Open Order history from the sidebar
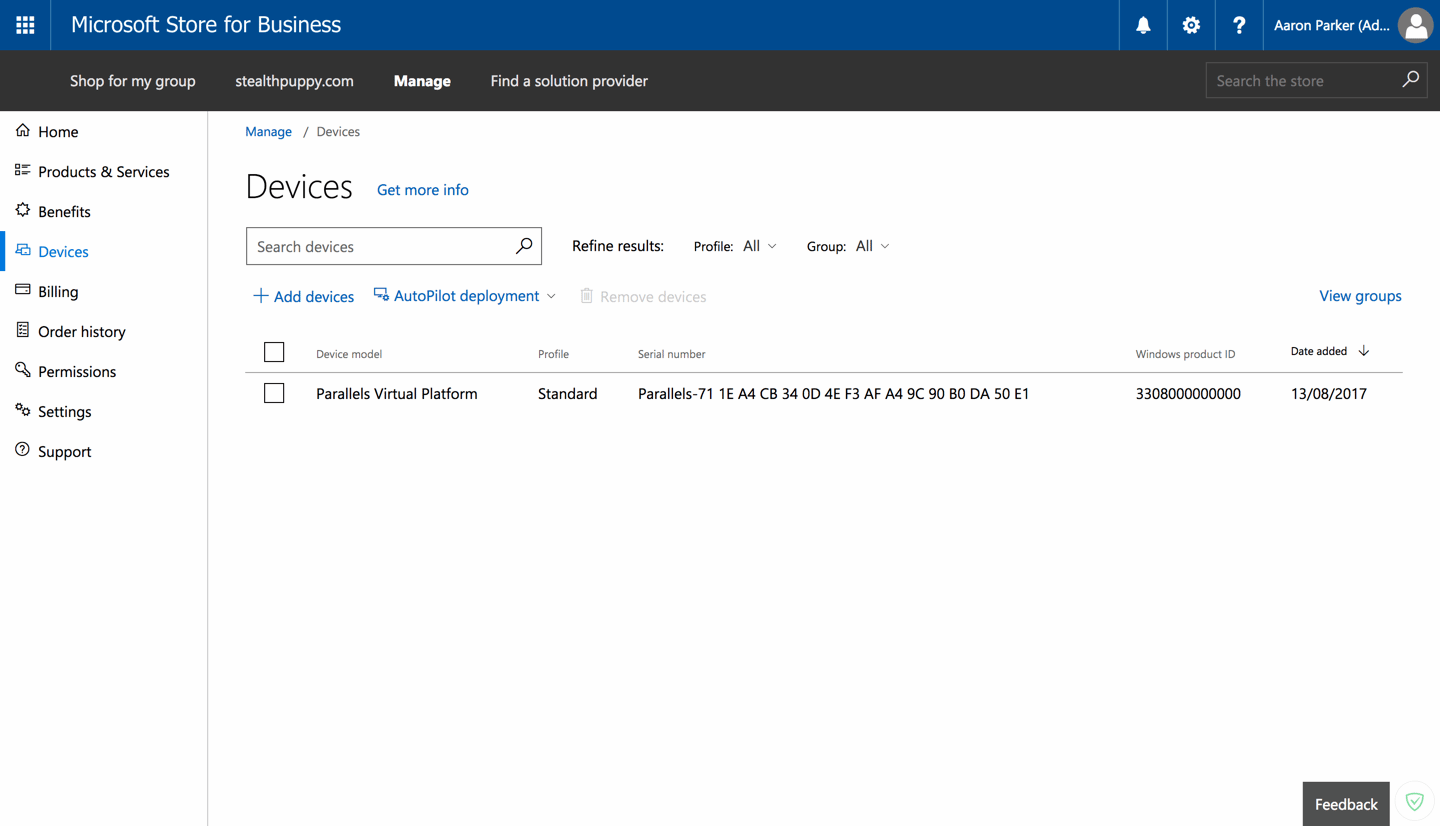This screenshot has height=826, width=1440. coord(81,331)
